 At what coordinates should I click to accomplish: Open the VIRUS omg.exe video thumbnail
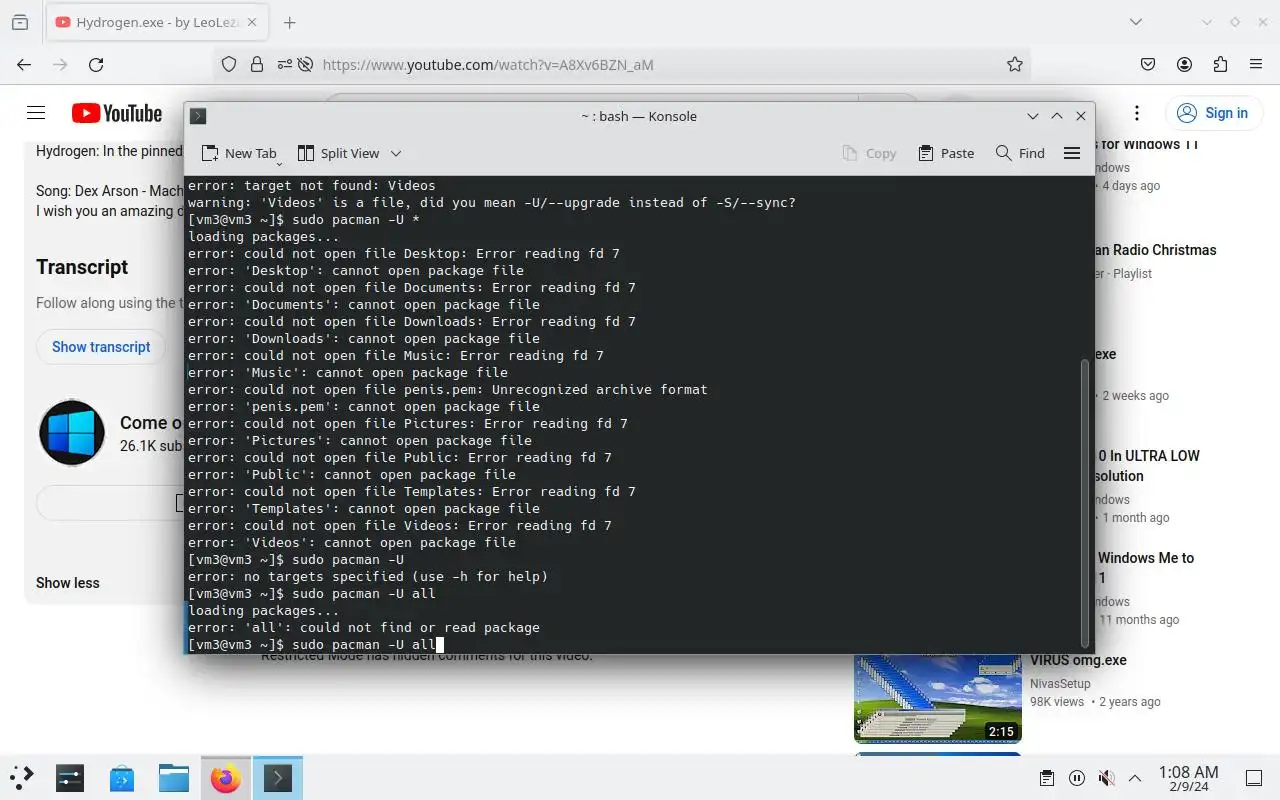[x=938, y=698]
